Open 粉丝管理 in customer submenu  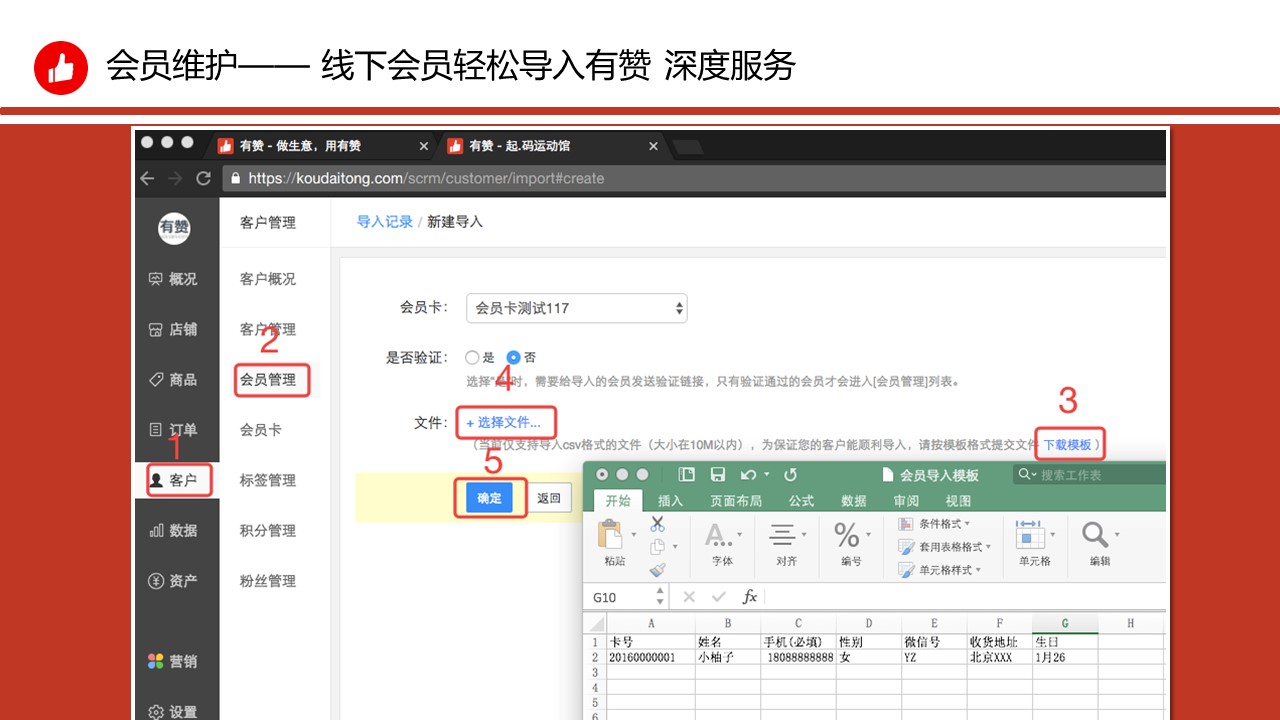click(268, 581)
